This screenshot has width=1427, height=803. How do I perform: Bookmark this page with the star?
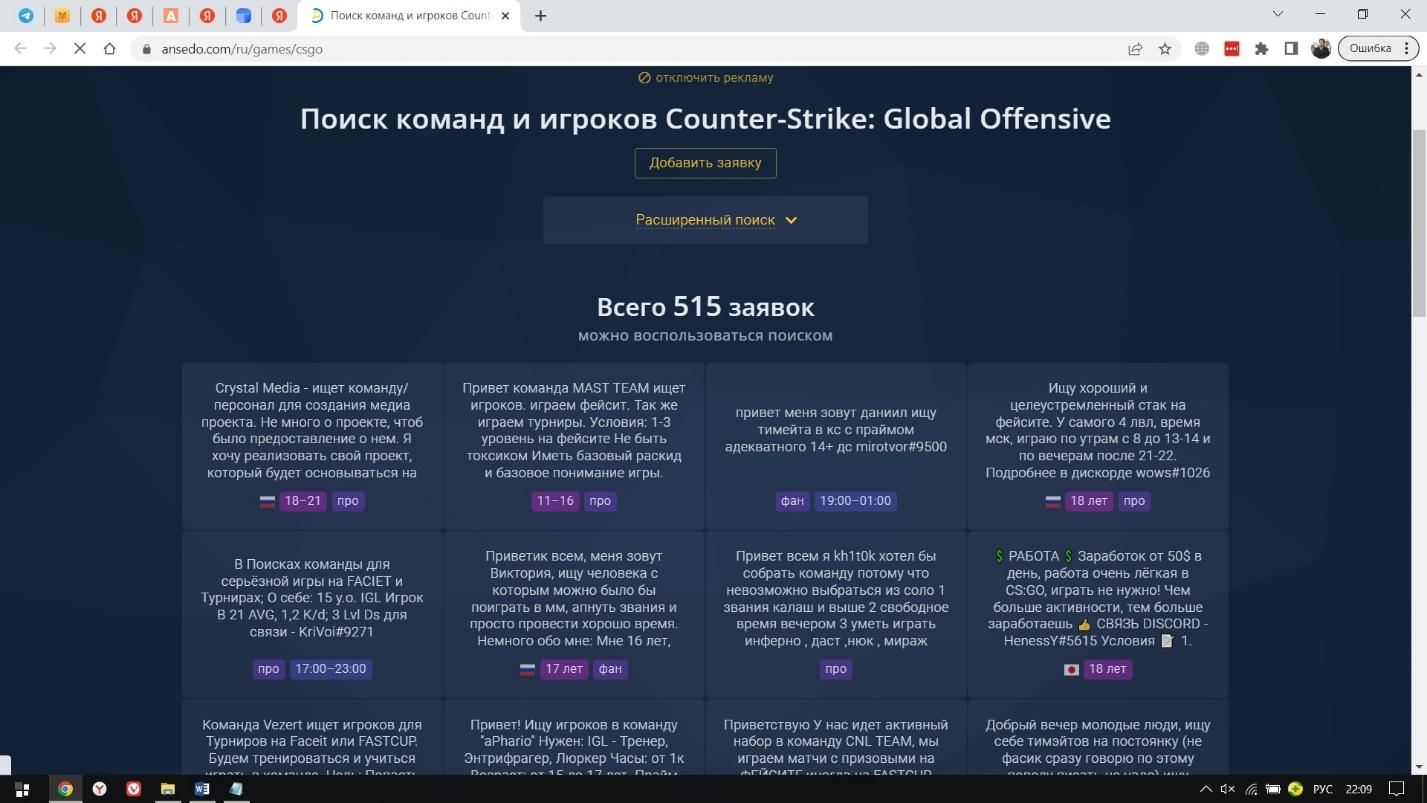pos(1165,48)
